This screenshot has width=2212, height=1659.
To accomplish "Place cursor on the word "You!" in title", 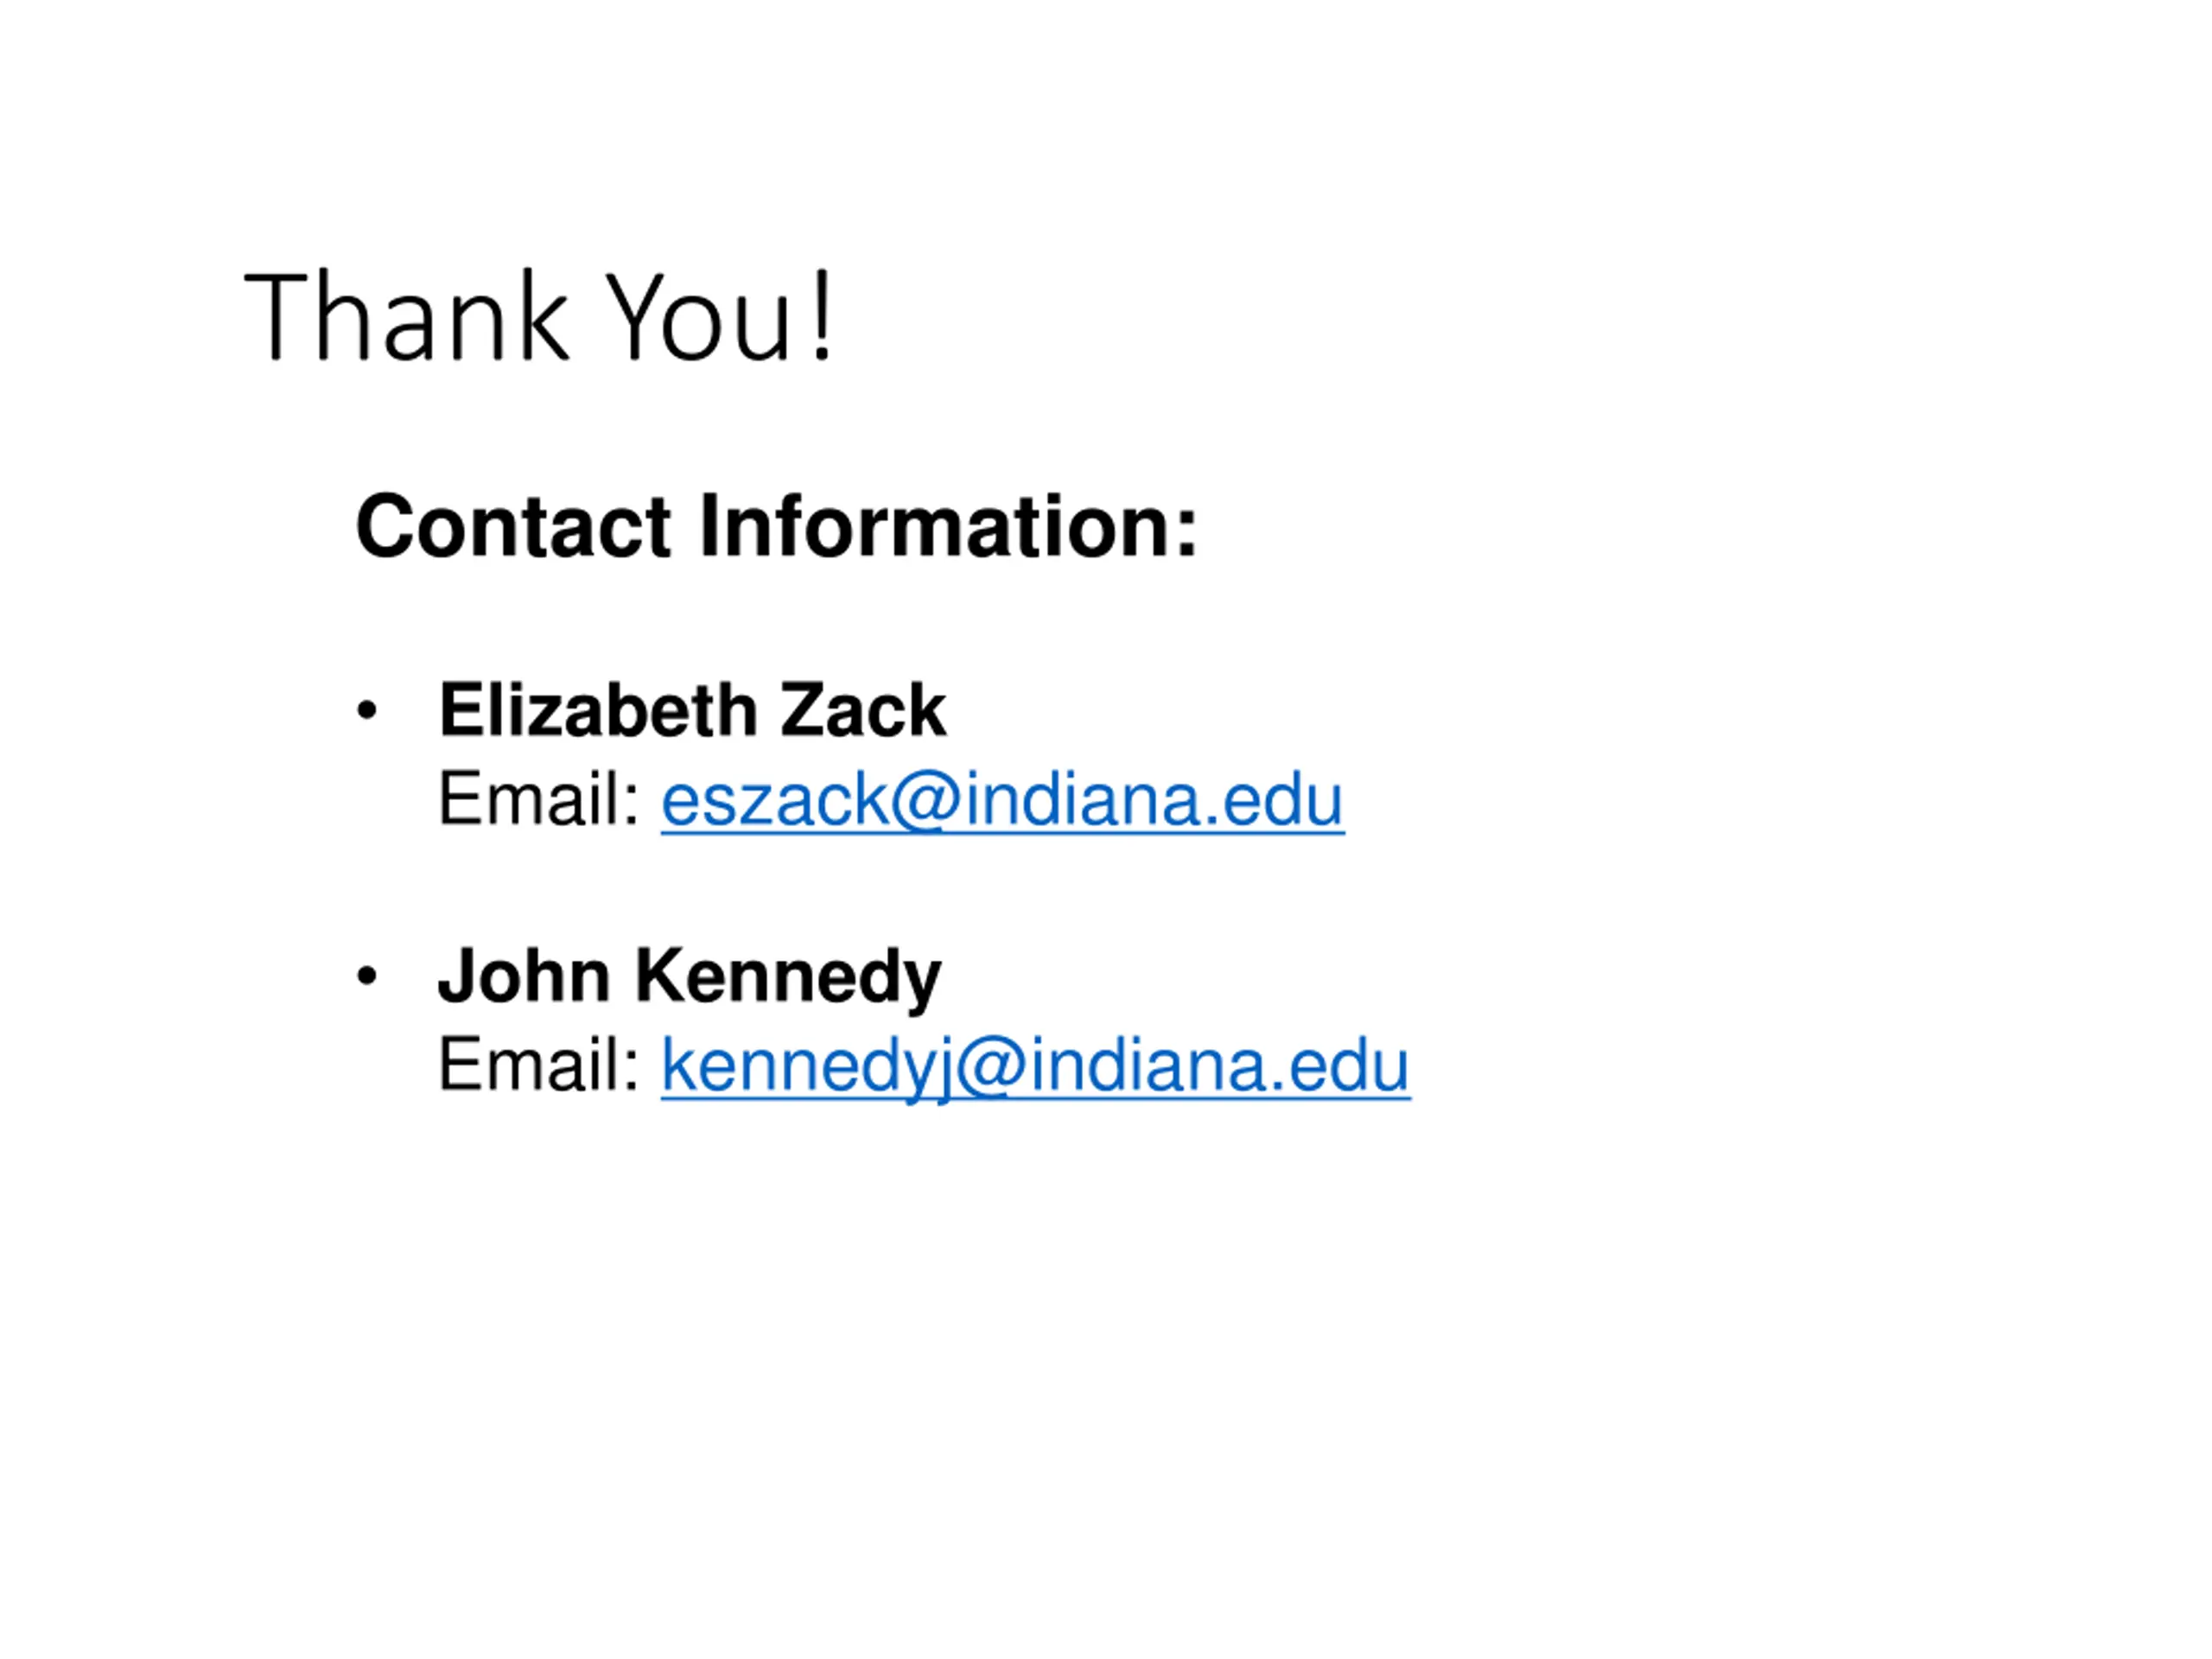I will pyautogui.click(x=720, y=316).
